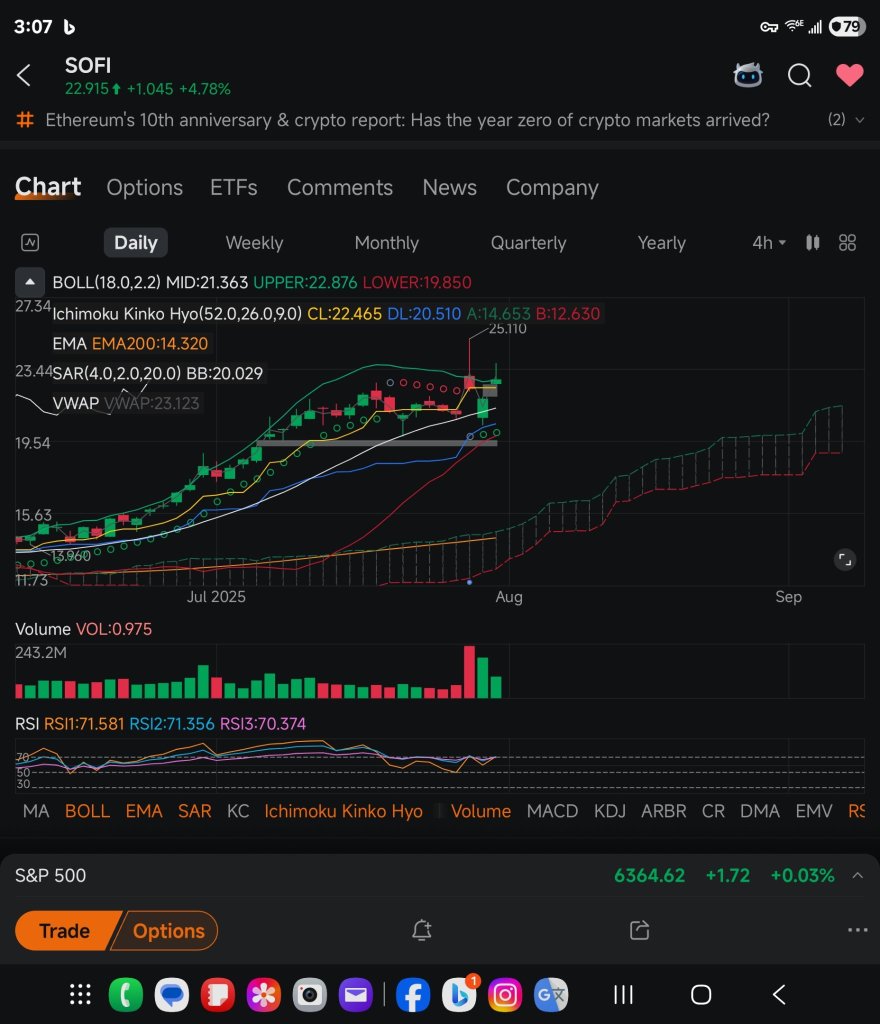Screen dimensions: 880x1024
Task: Select the EMV sub-indicator
Action: point(814,811)
